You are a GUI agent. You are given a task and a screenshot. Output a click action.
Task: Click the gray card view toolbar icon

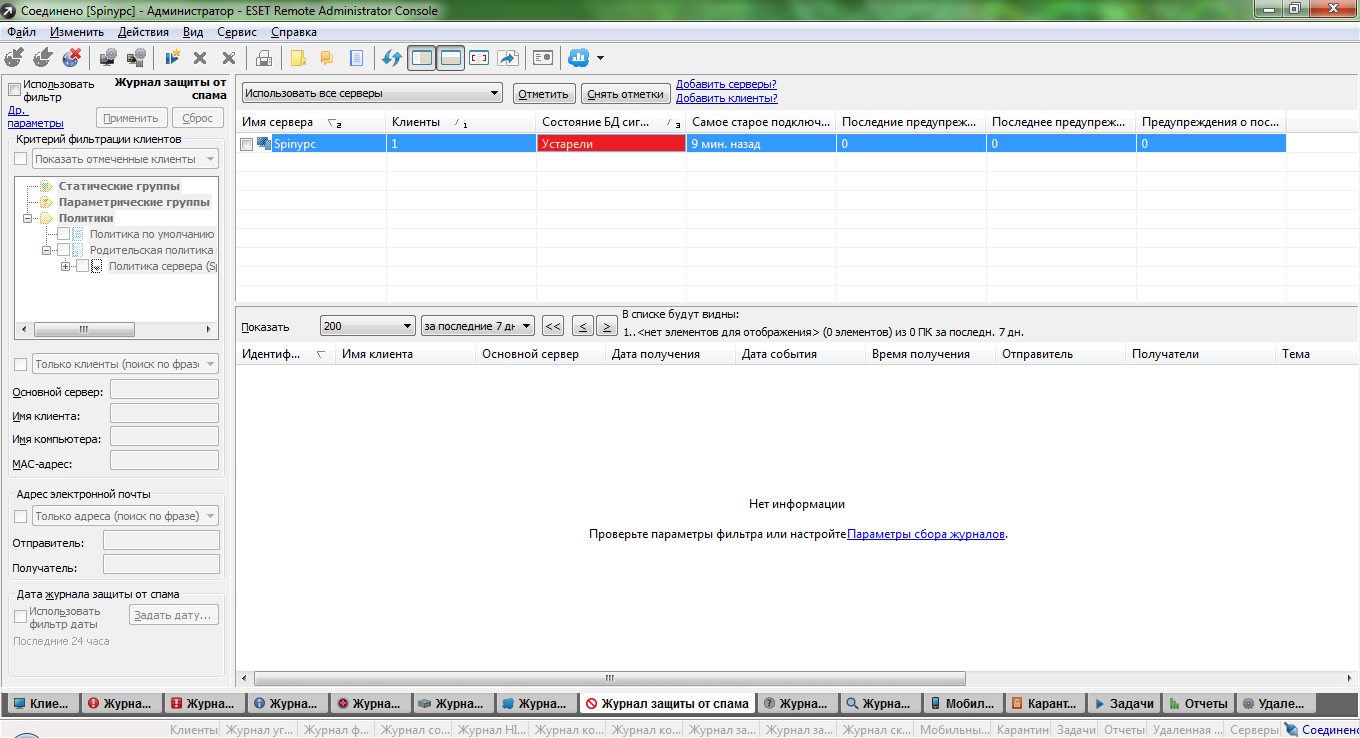[x=543, y=58]
